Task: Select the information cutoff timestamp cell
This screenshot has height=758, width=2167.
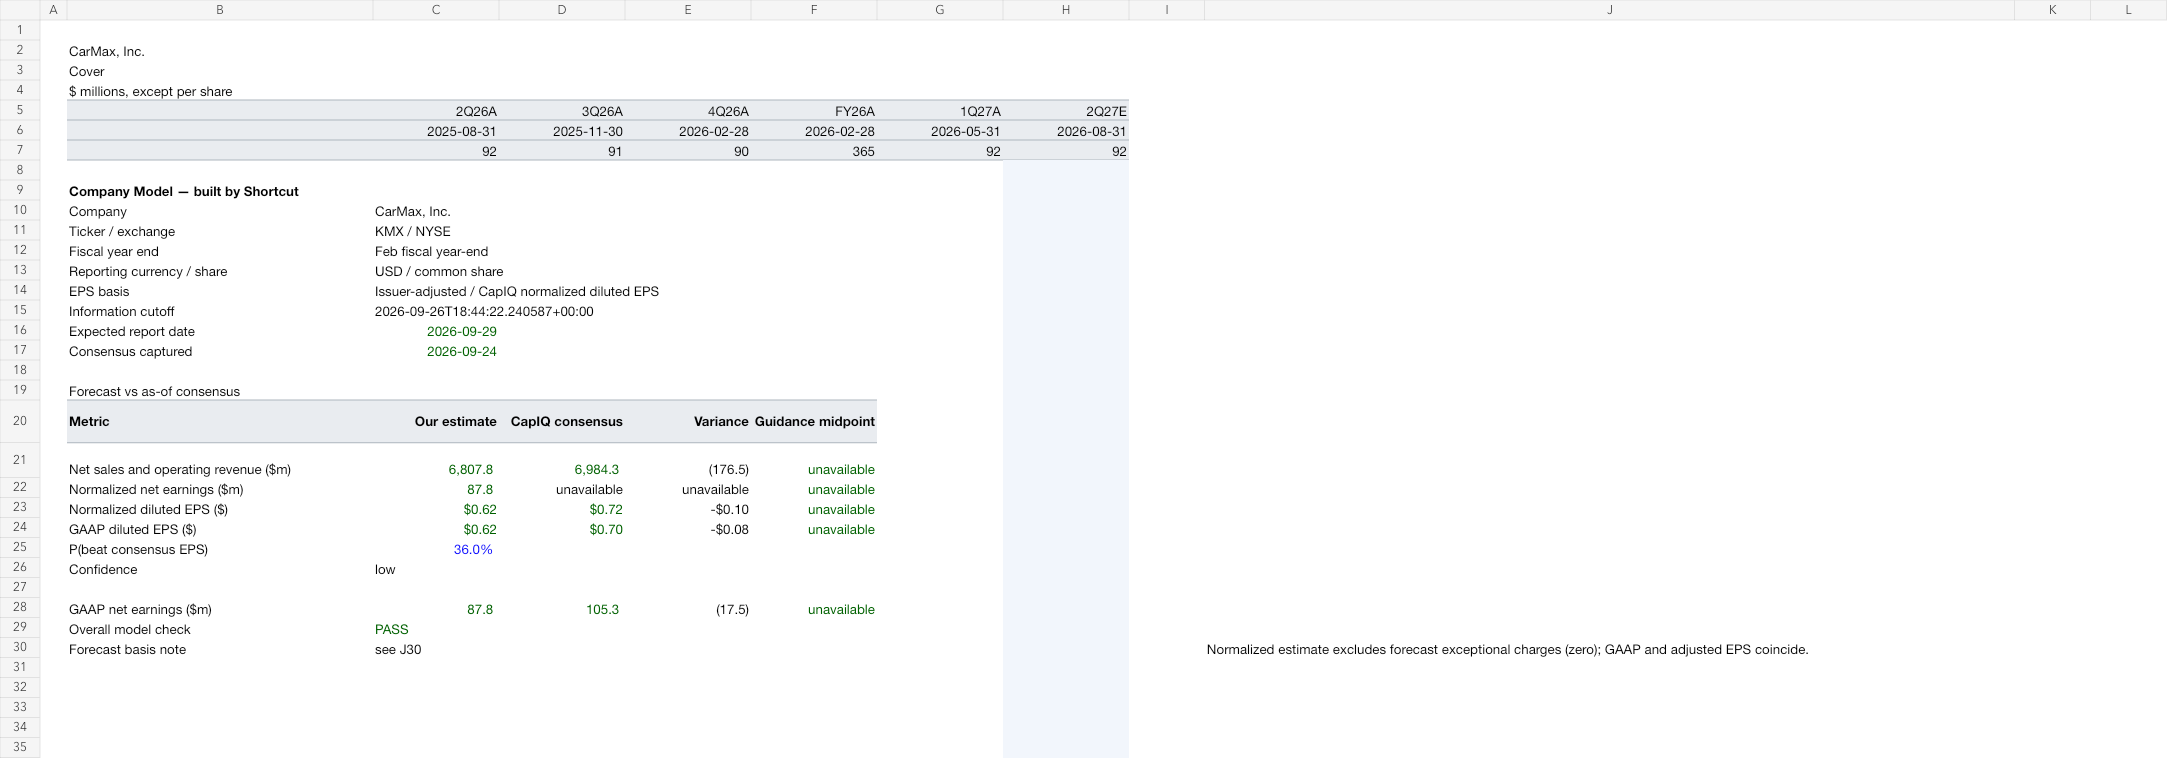Action: click(484, 311)
